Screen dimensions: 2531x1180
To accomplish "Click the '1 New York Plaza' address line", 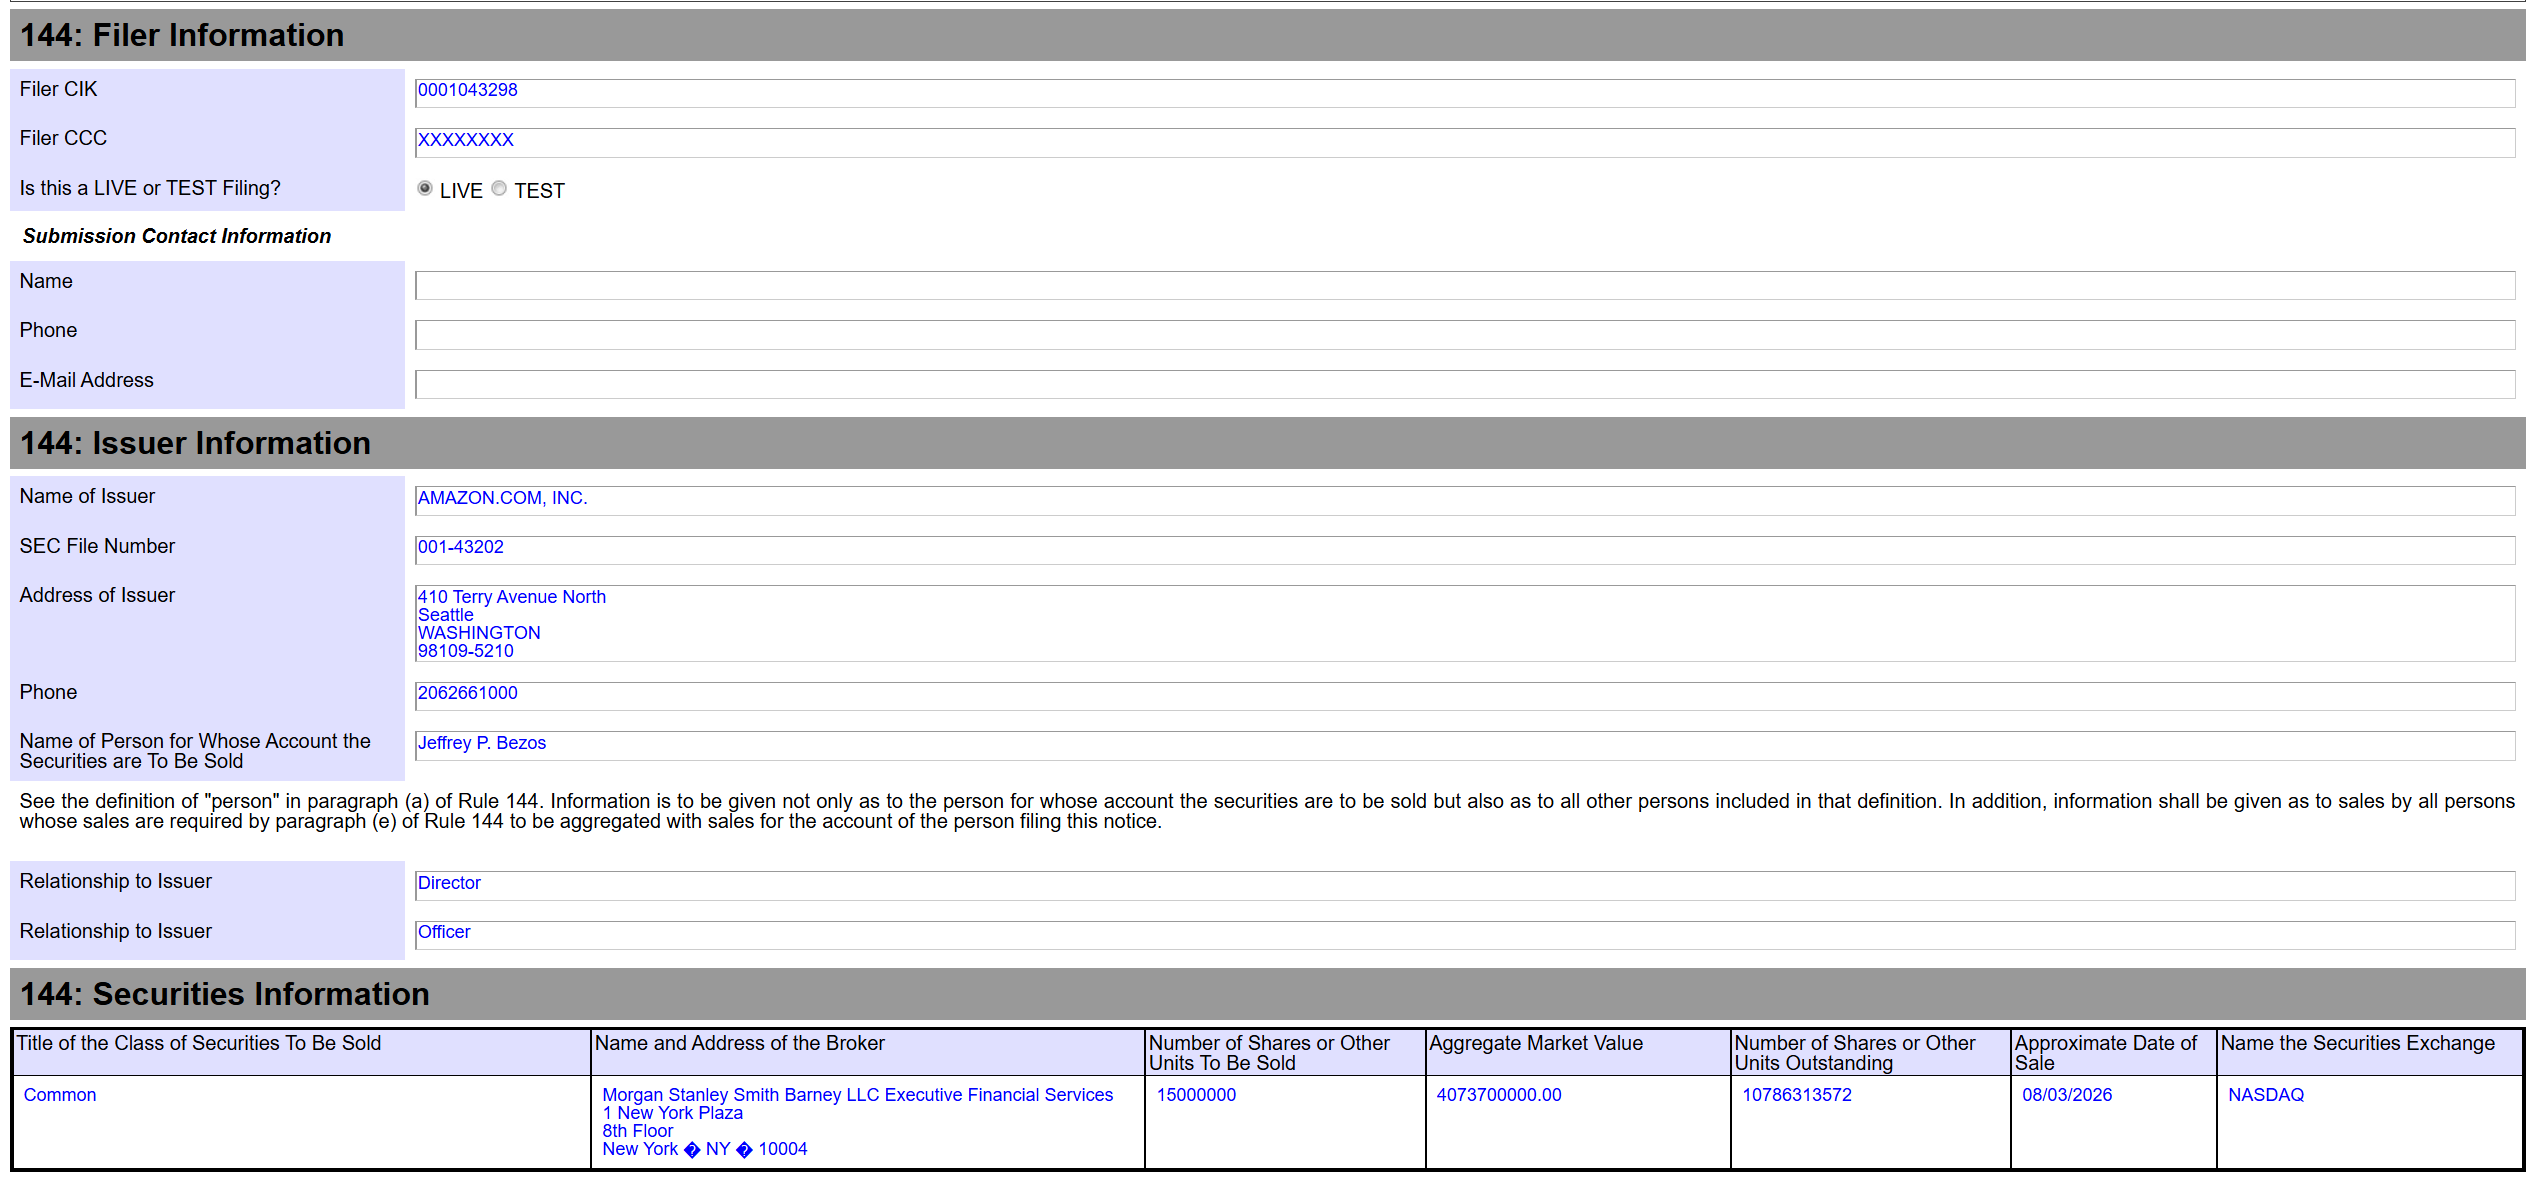I will [672, 1113].
